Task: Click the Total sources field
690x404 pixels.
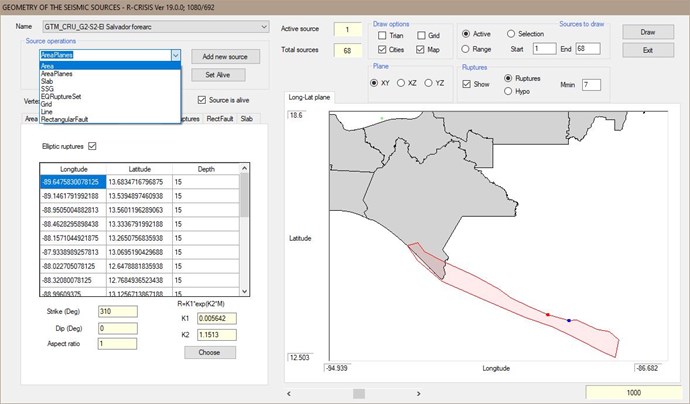Action: (x=348, y=51)
